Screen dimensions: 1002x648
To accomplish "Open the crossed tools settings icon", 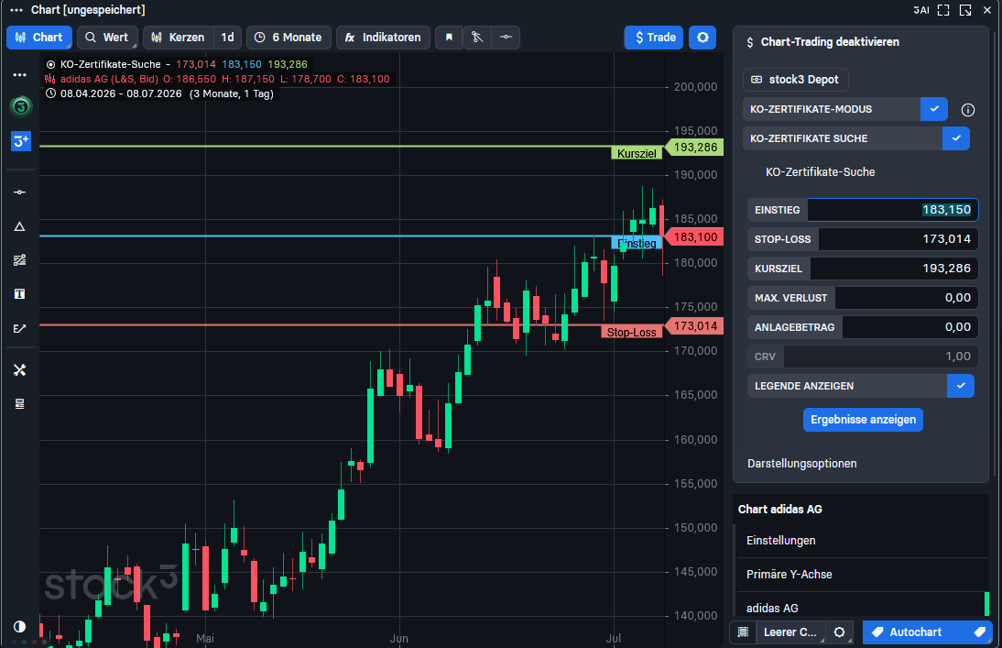I will (x=20, y=370).
